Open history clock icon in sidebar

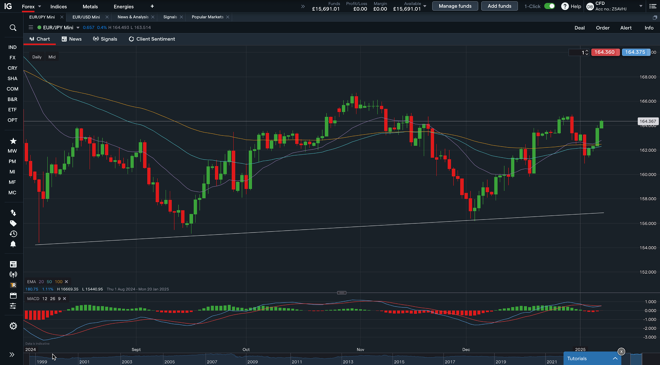(13, 234)
